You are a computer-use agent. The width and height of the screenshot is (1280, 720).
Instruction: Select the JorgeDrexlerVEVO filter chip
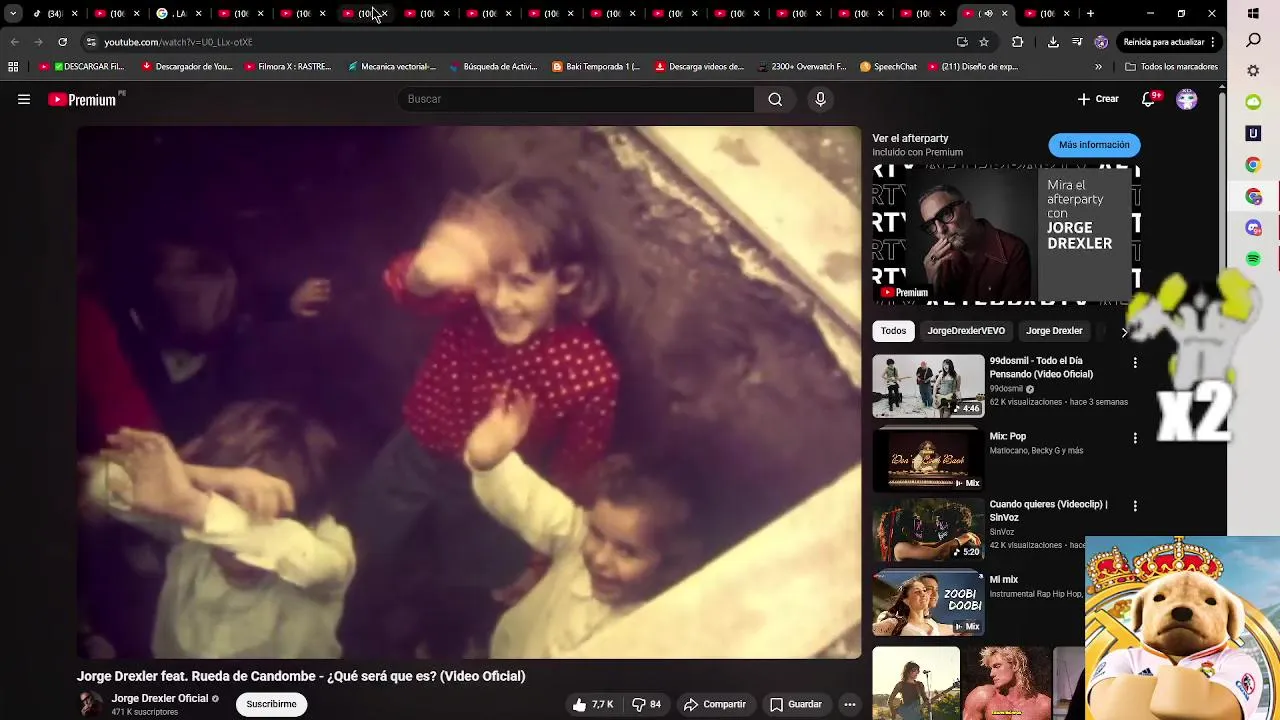(x=966, y=331)
